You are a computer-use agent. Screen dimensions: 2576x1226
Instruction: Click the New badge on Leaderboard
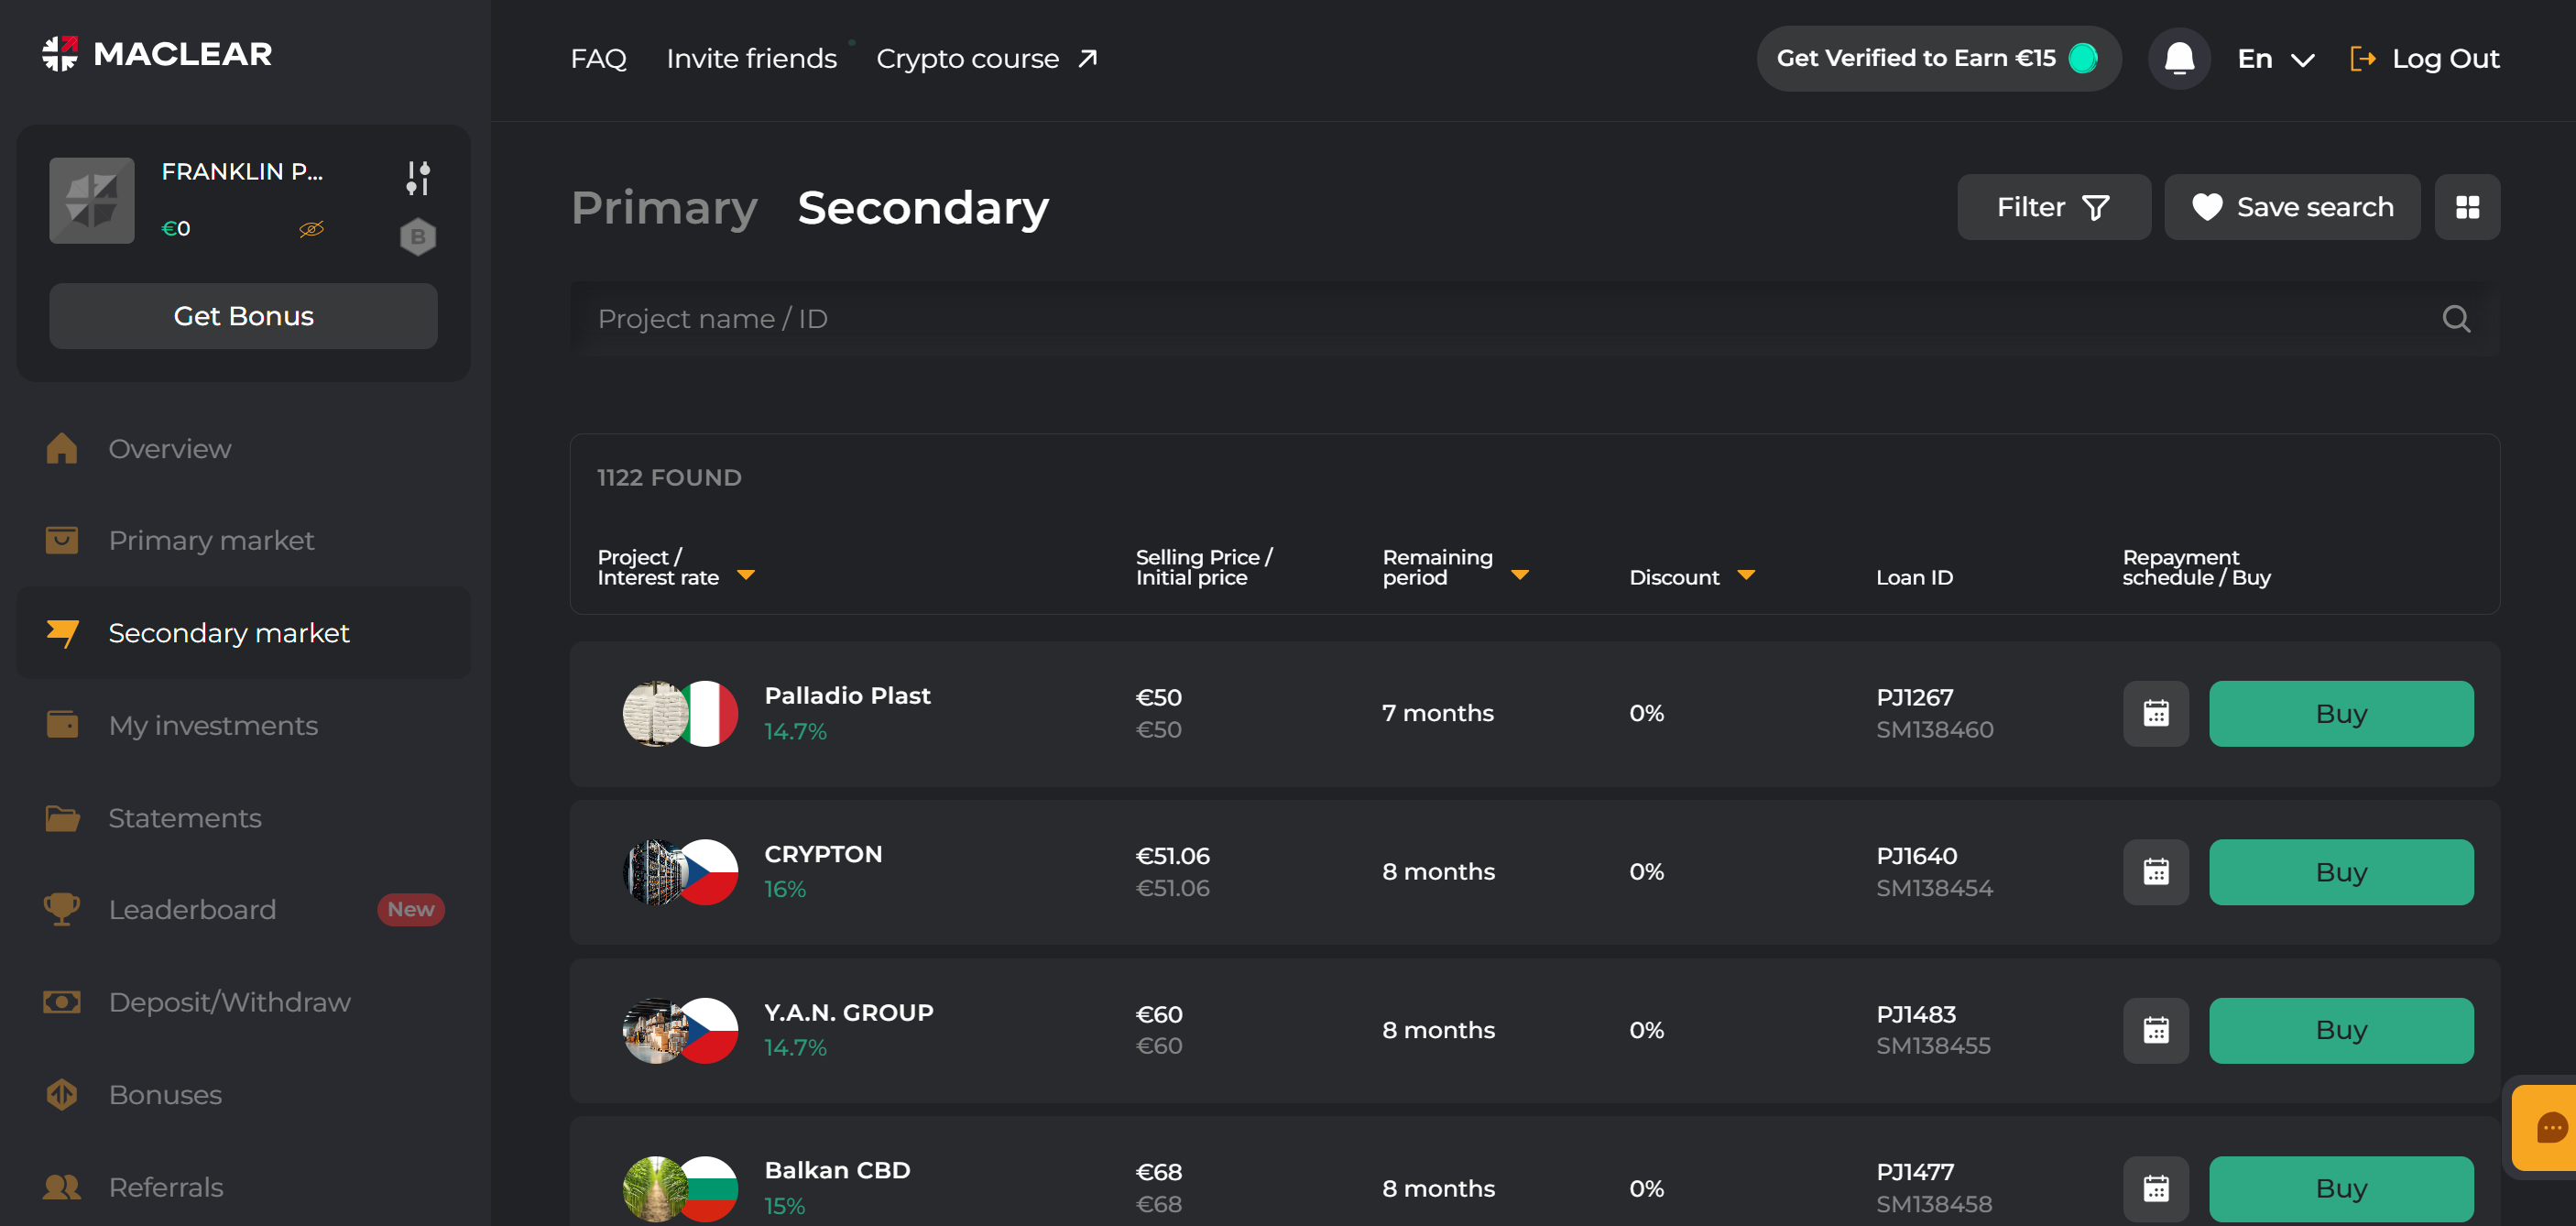[x=411, y=910]
